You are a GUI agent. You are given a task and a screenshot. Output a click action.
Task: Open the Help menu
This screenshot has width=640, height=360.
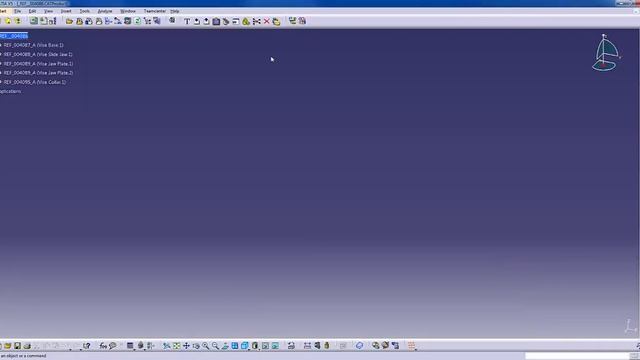[x=175, y=11]
